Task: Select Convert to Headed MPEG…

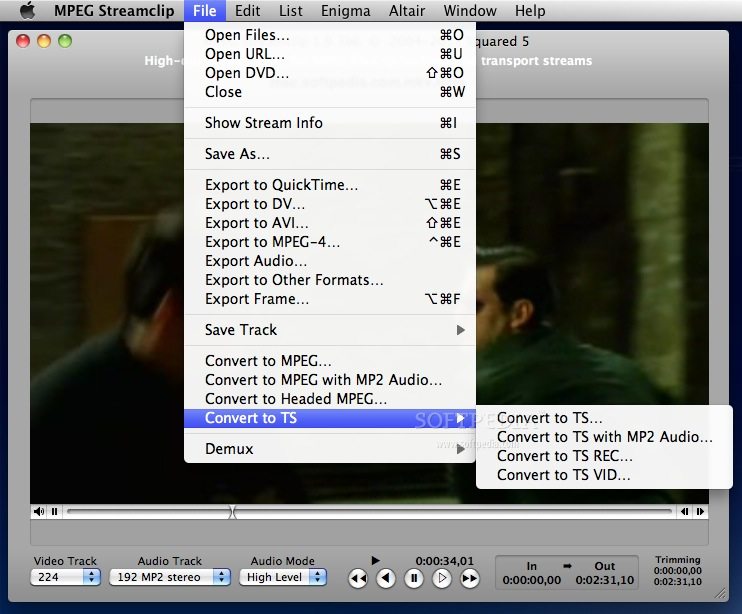Action: [330, 399]
